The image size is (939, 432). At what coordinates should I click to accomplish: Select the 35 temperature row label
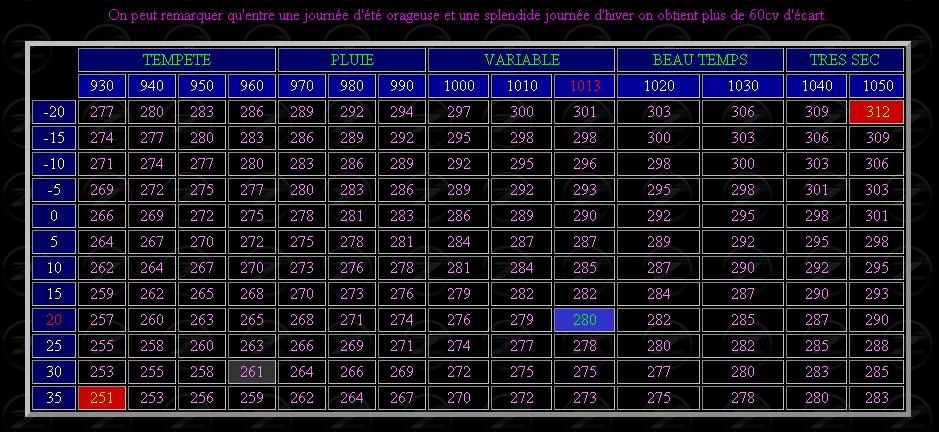click(54, 398)
